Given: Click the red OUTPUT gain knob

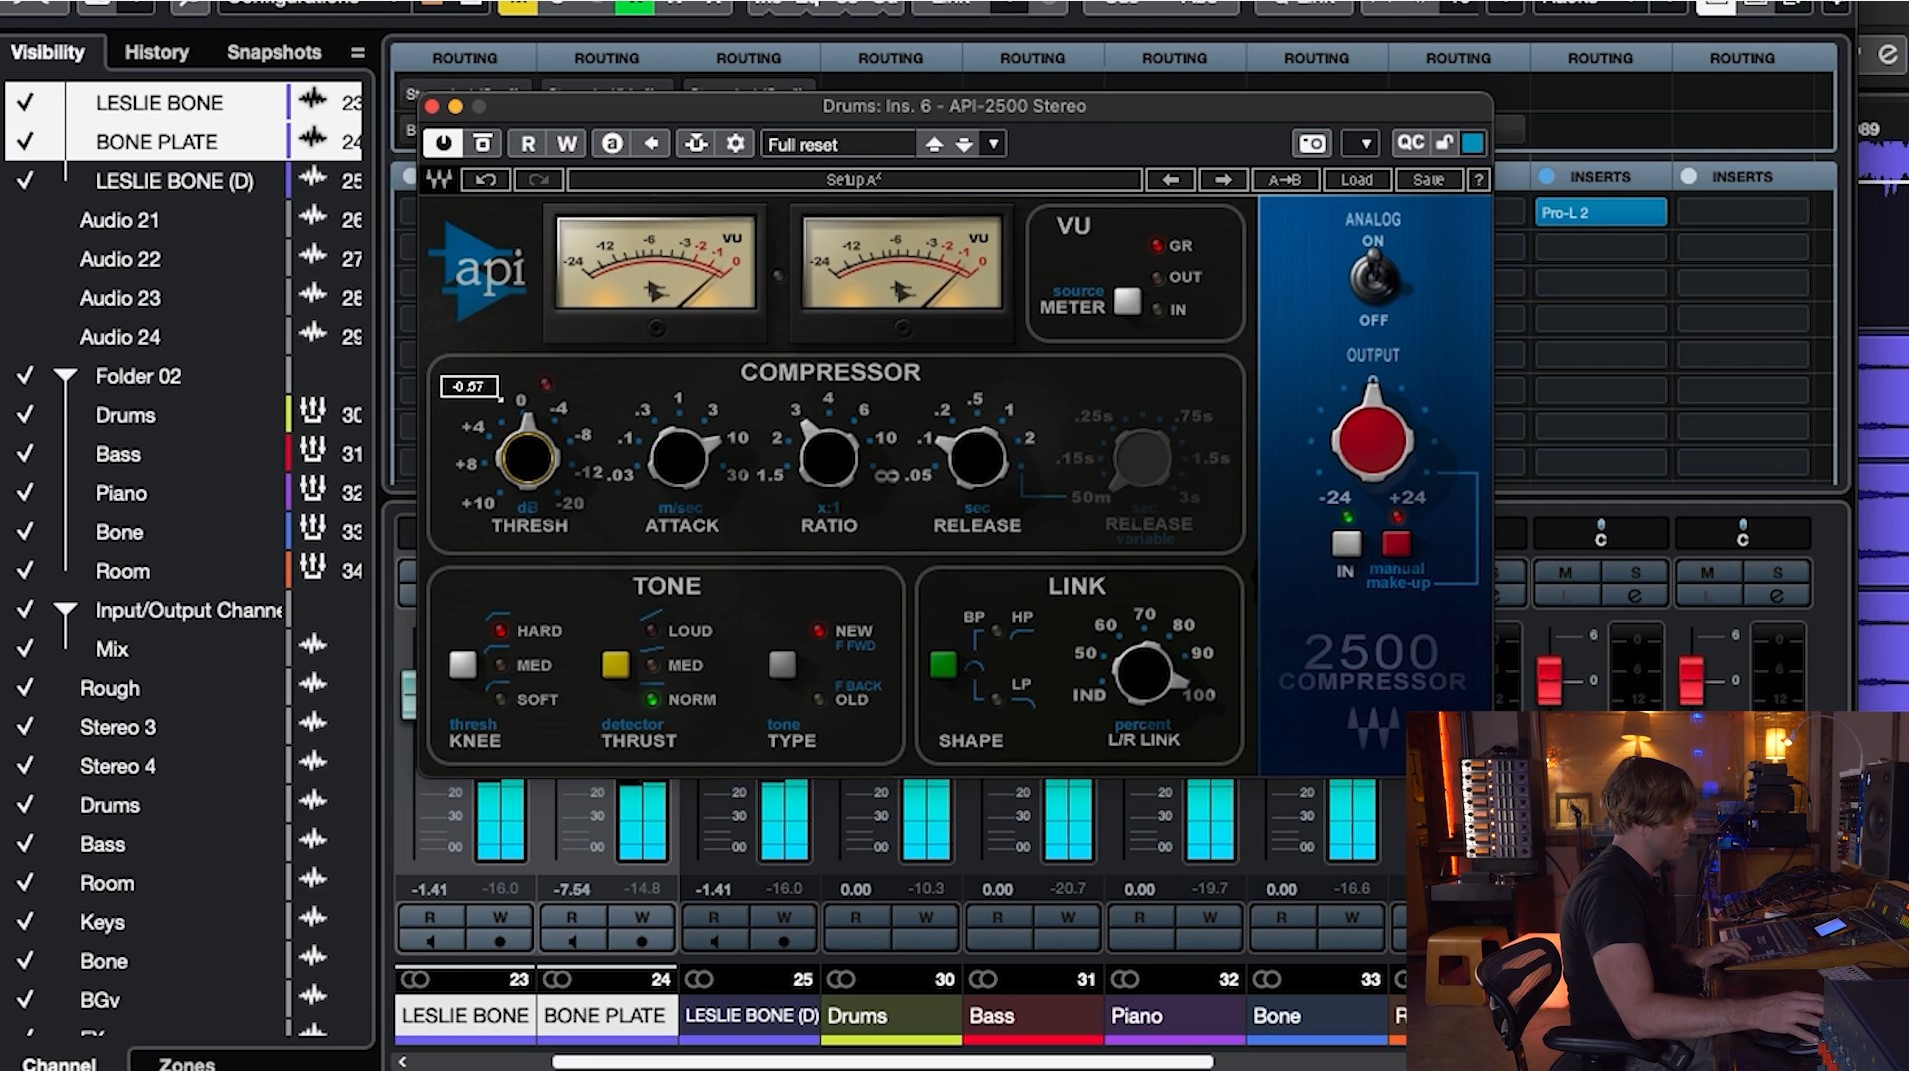Looking at the screenshot, I should point(1372,441).
